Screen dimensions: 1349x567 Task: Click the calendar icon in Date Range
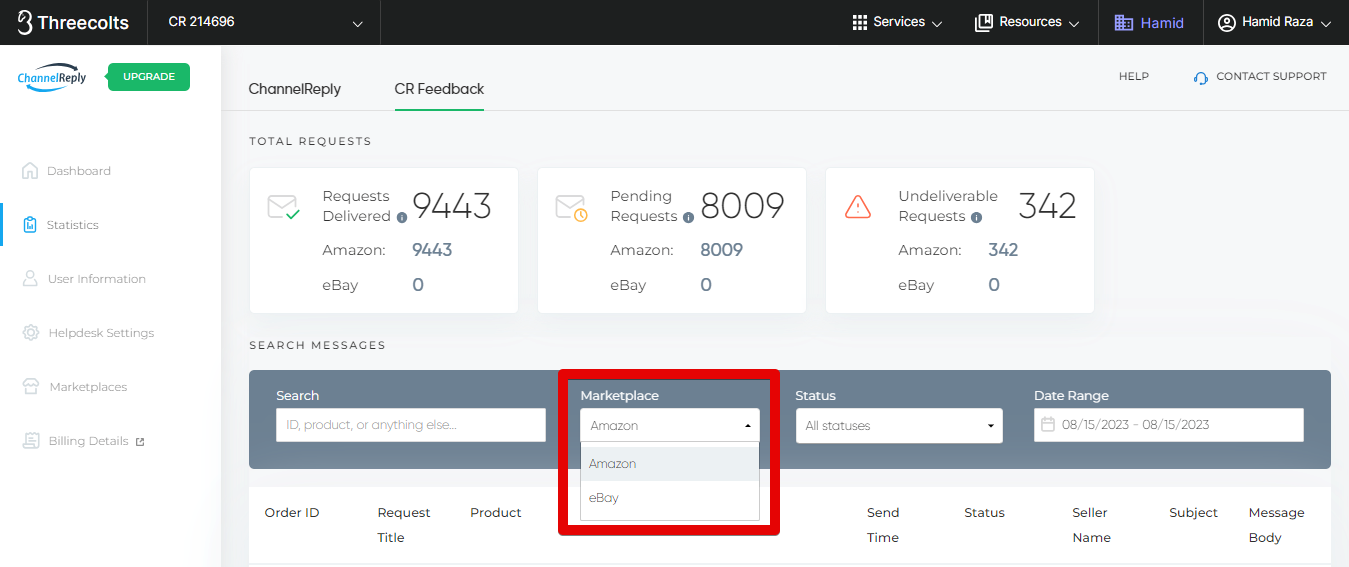click(1048, 424)
